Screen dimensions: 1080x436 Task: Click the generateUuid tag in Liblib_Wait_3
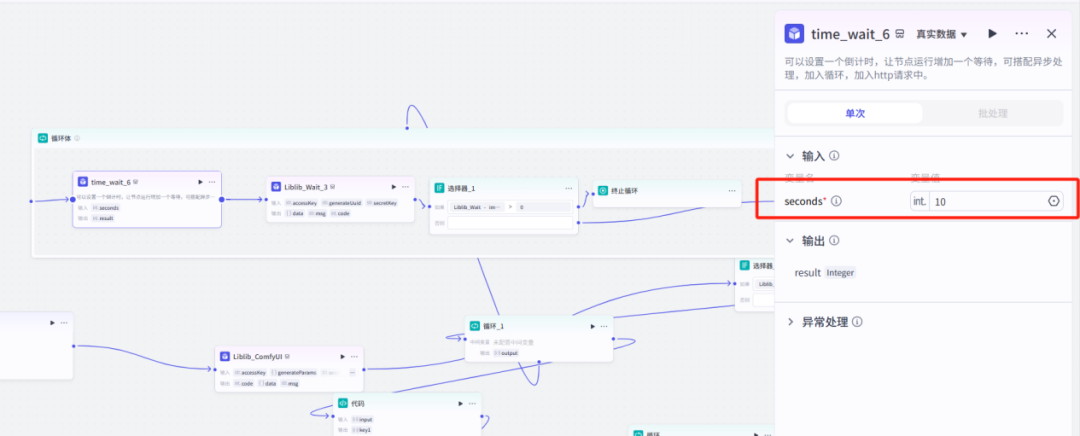[343, 203]
